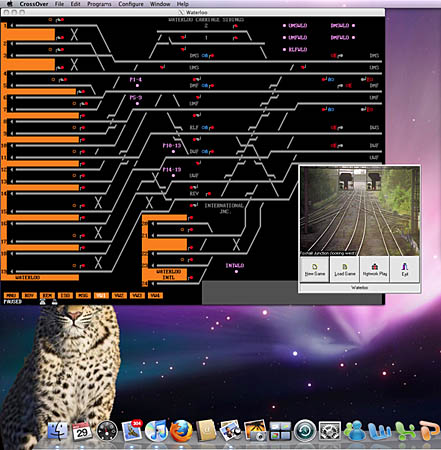This screenshot has height=450, width=441.
Task: Open the Configure menu
Action: point(131,4)
